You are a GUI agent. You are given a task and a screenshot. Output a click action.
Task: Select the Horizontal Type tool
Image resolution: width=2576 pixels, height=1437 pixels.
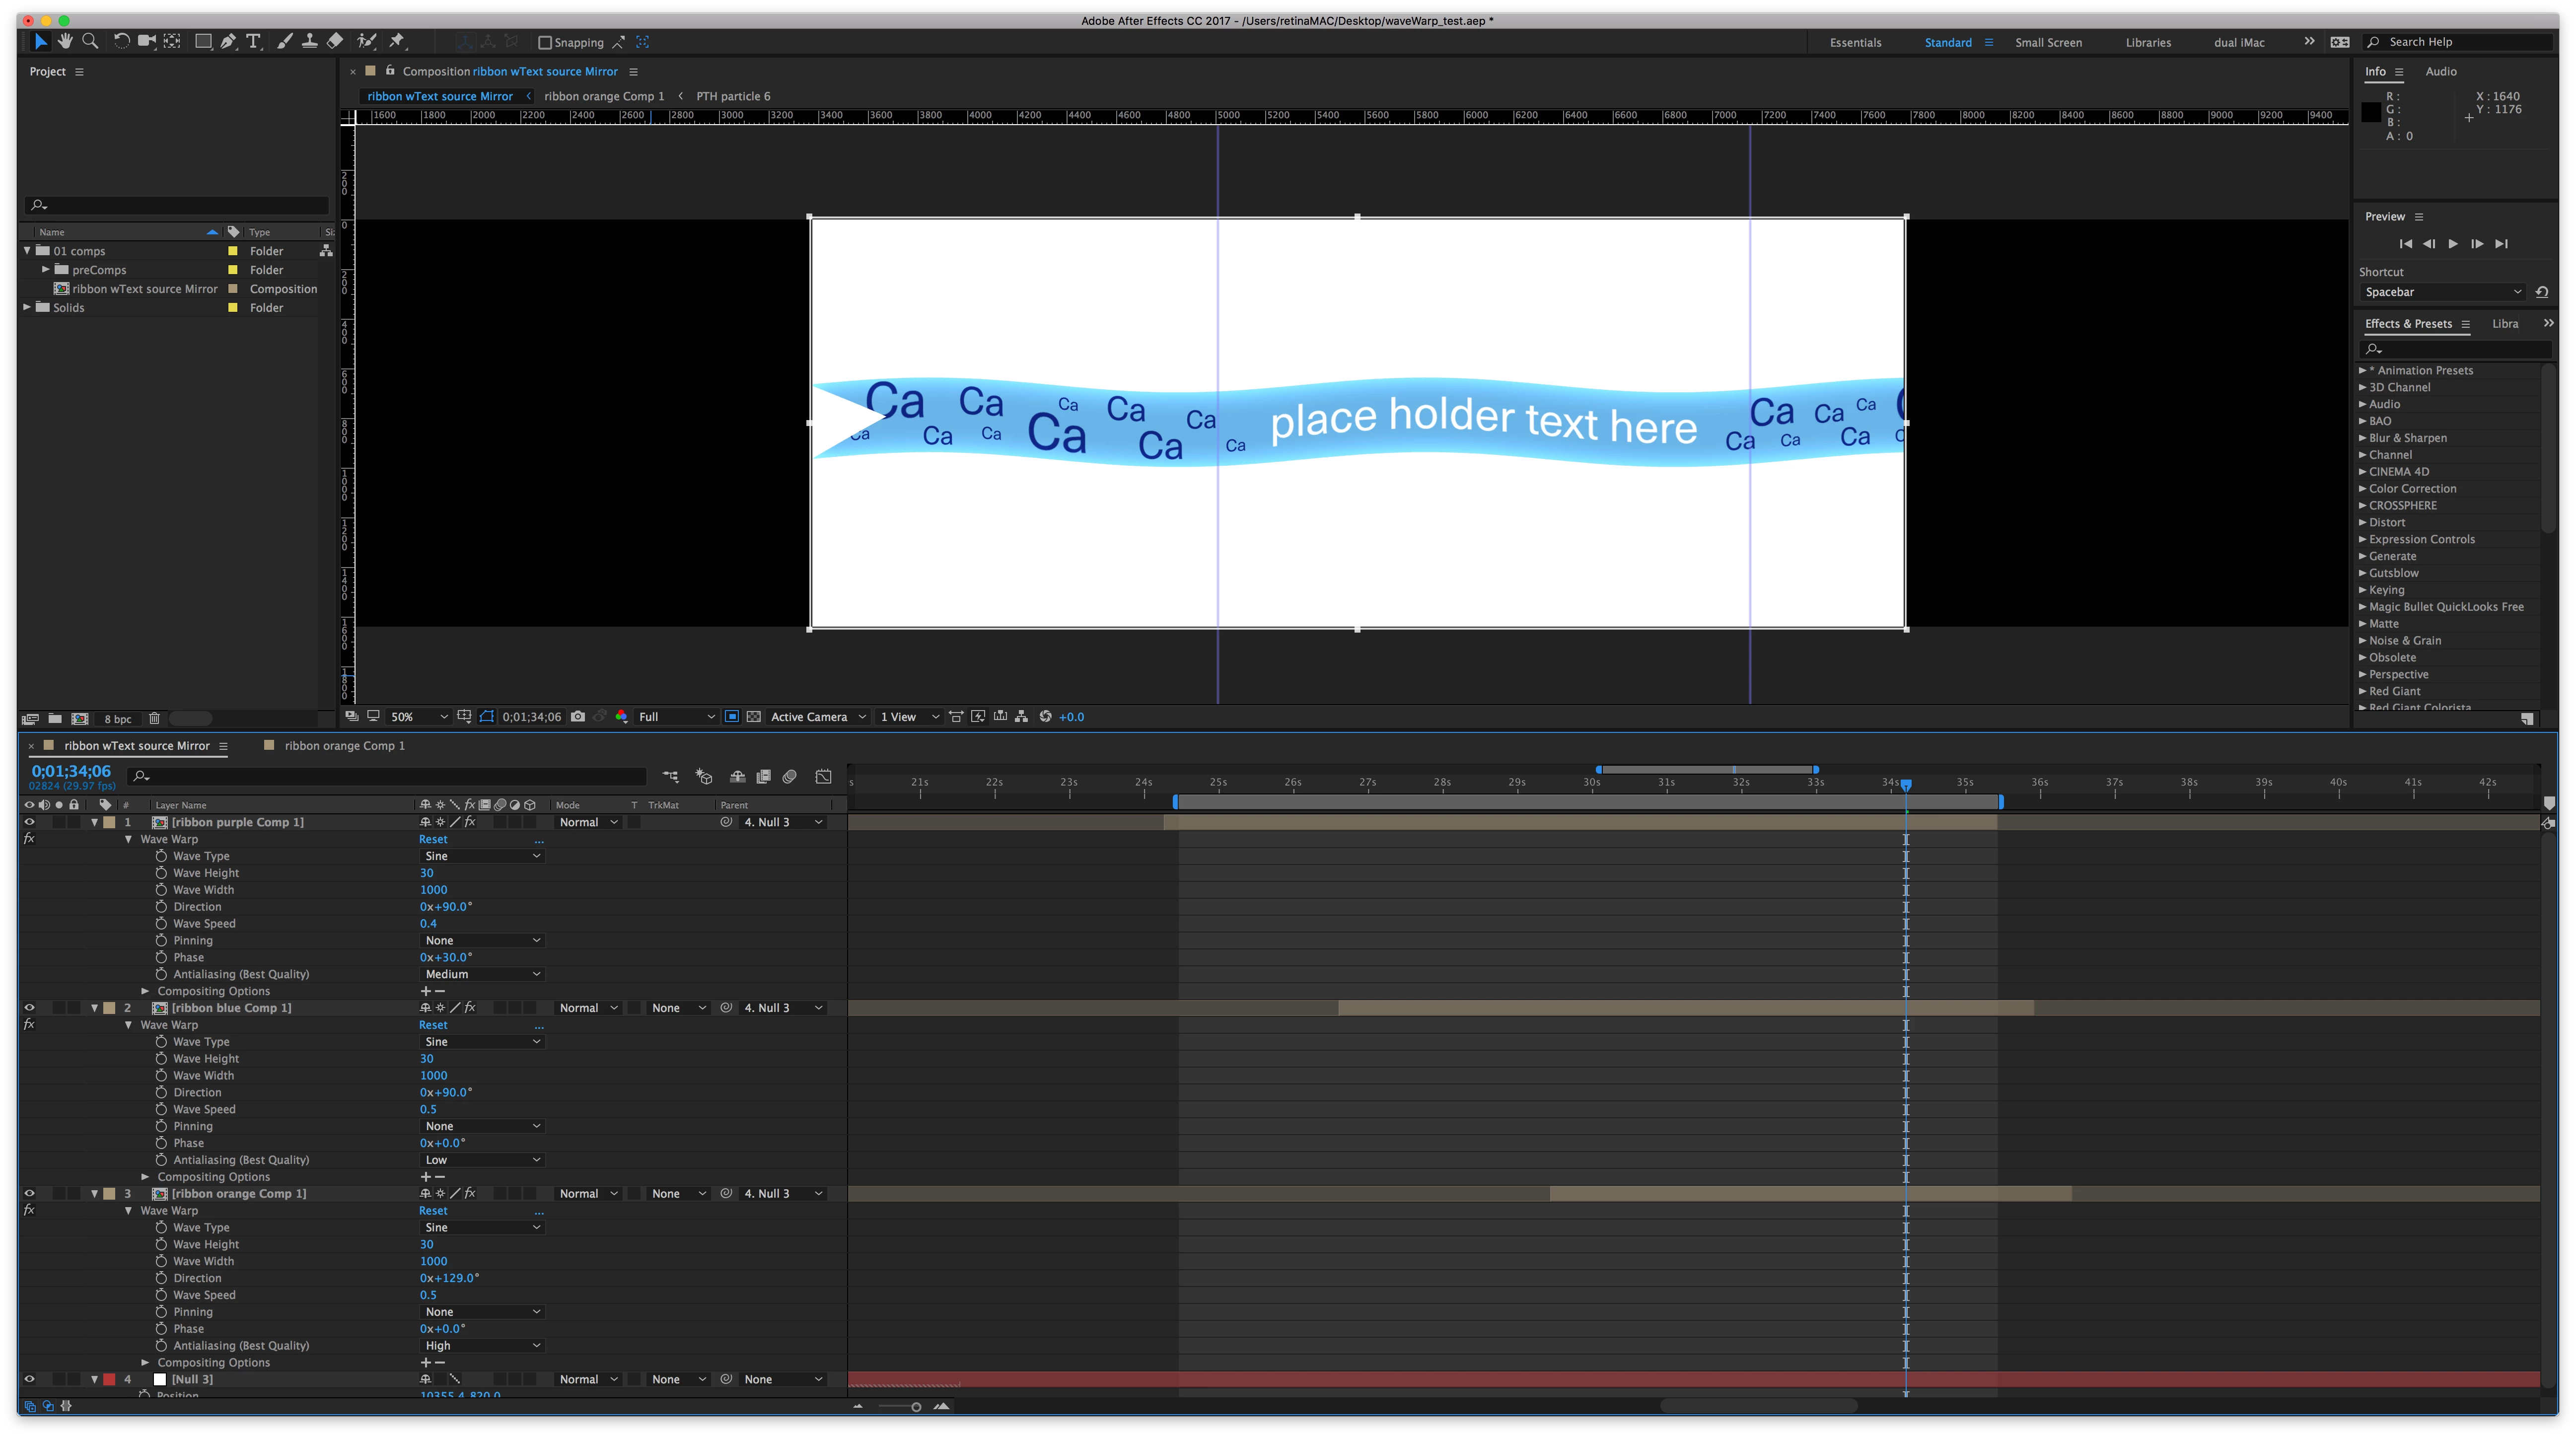click(254, 41)
